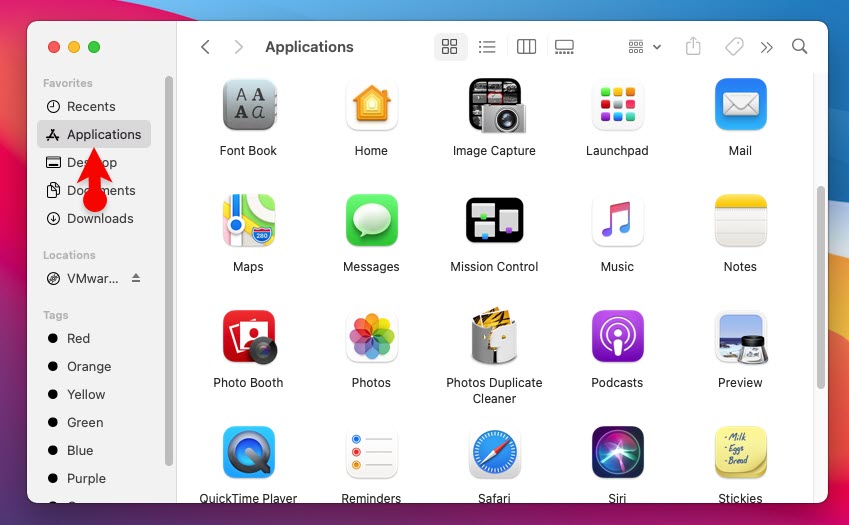Open the Font Book app icon

(248, 105)
